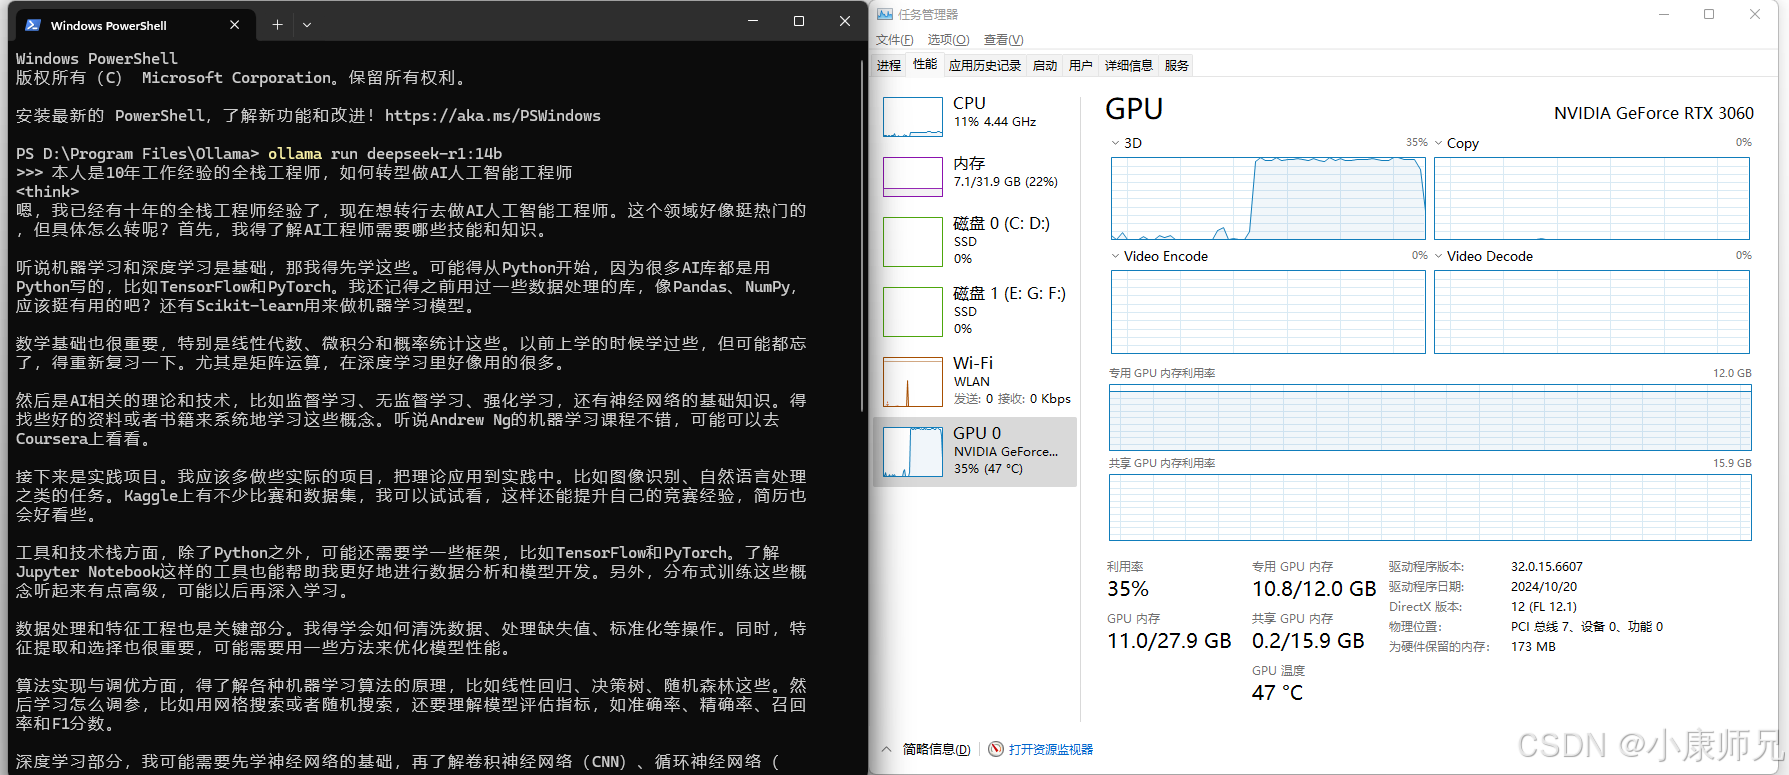Click the PowerShell window scrollbar

point(863,235)
